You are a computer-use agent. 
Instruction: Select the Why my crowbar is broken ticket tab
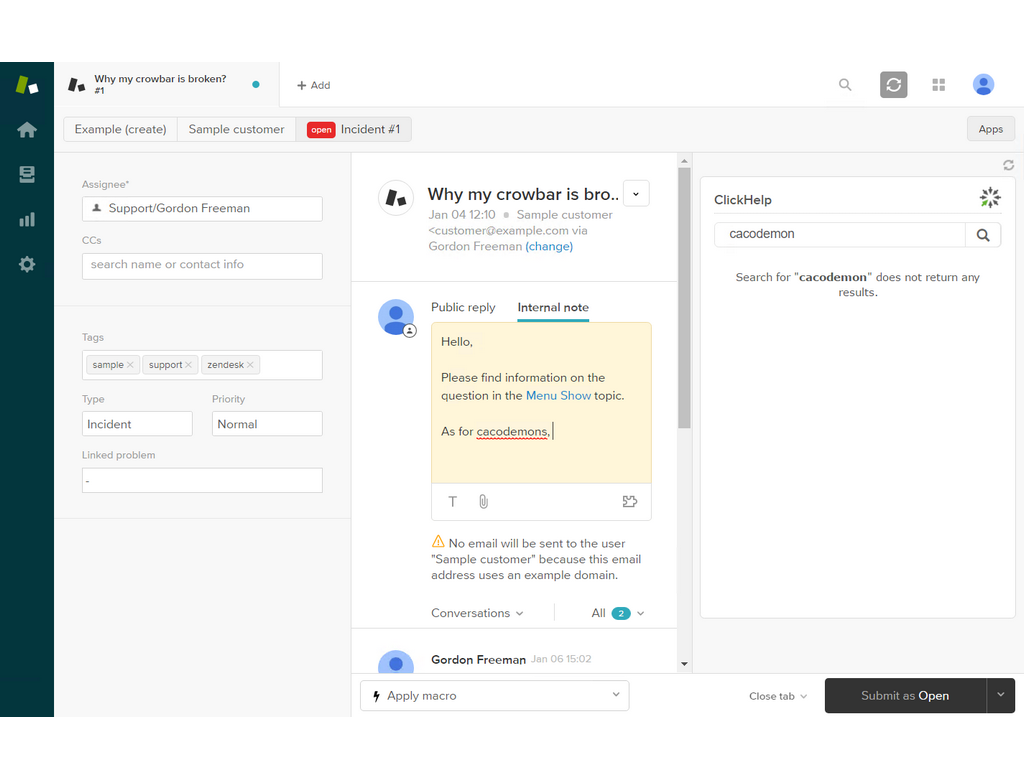167,84
